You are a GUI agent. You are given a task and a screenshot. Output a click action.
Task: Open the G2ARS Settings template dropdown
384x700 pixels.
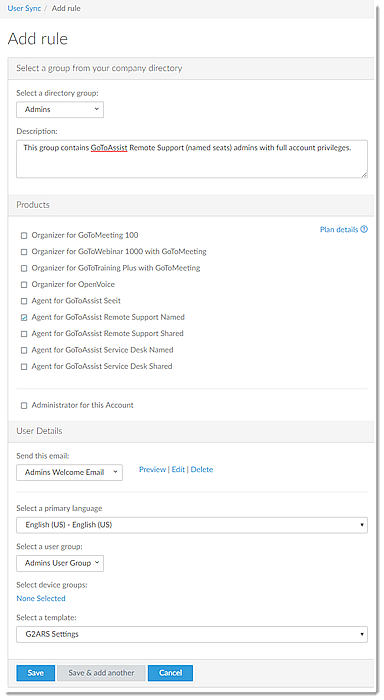point(192,634)
